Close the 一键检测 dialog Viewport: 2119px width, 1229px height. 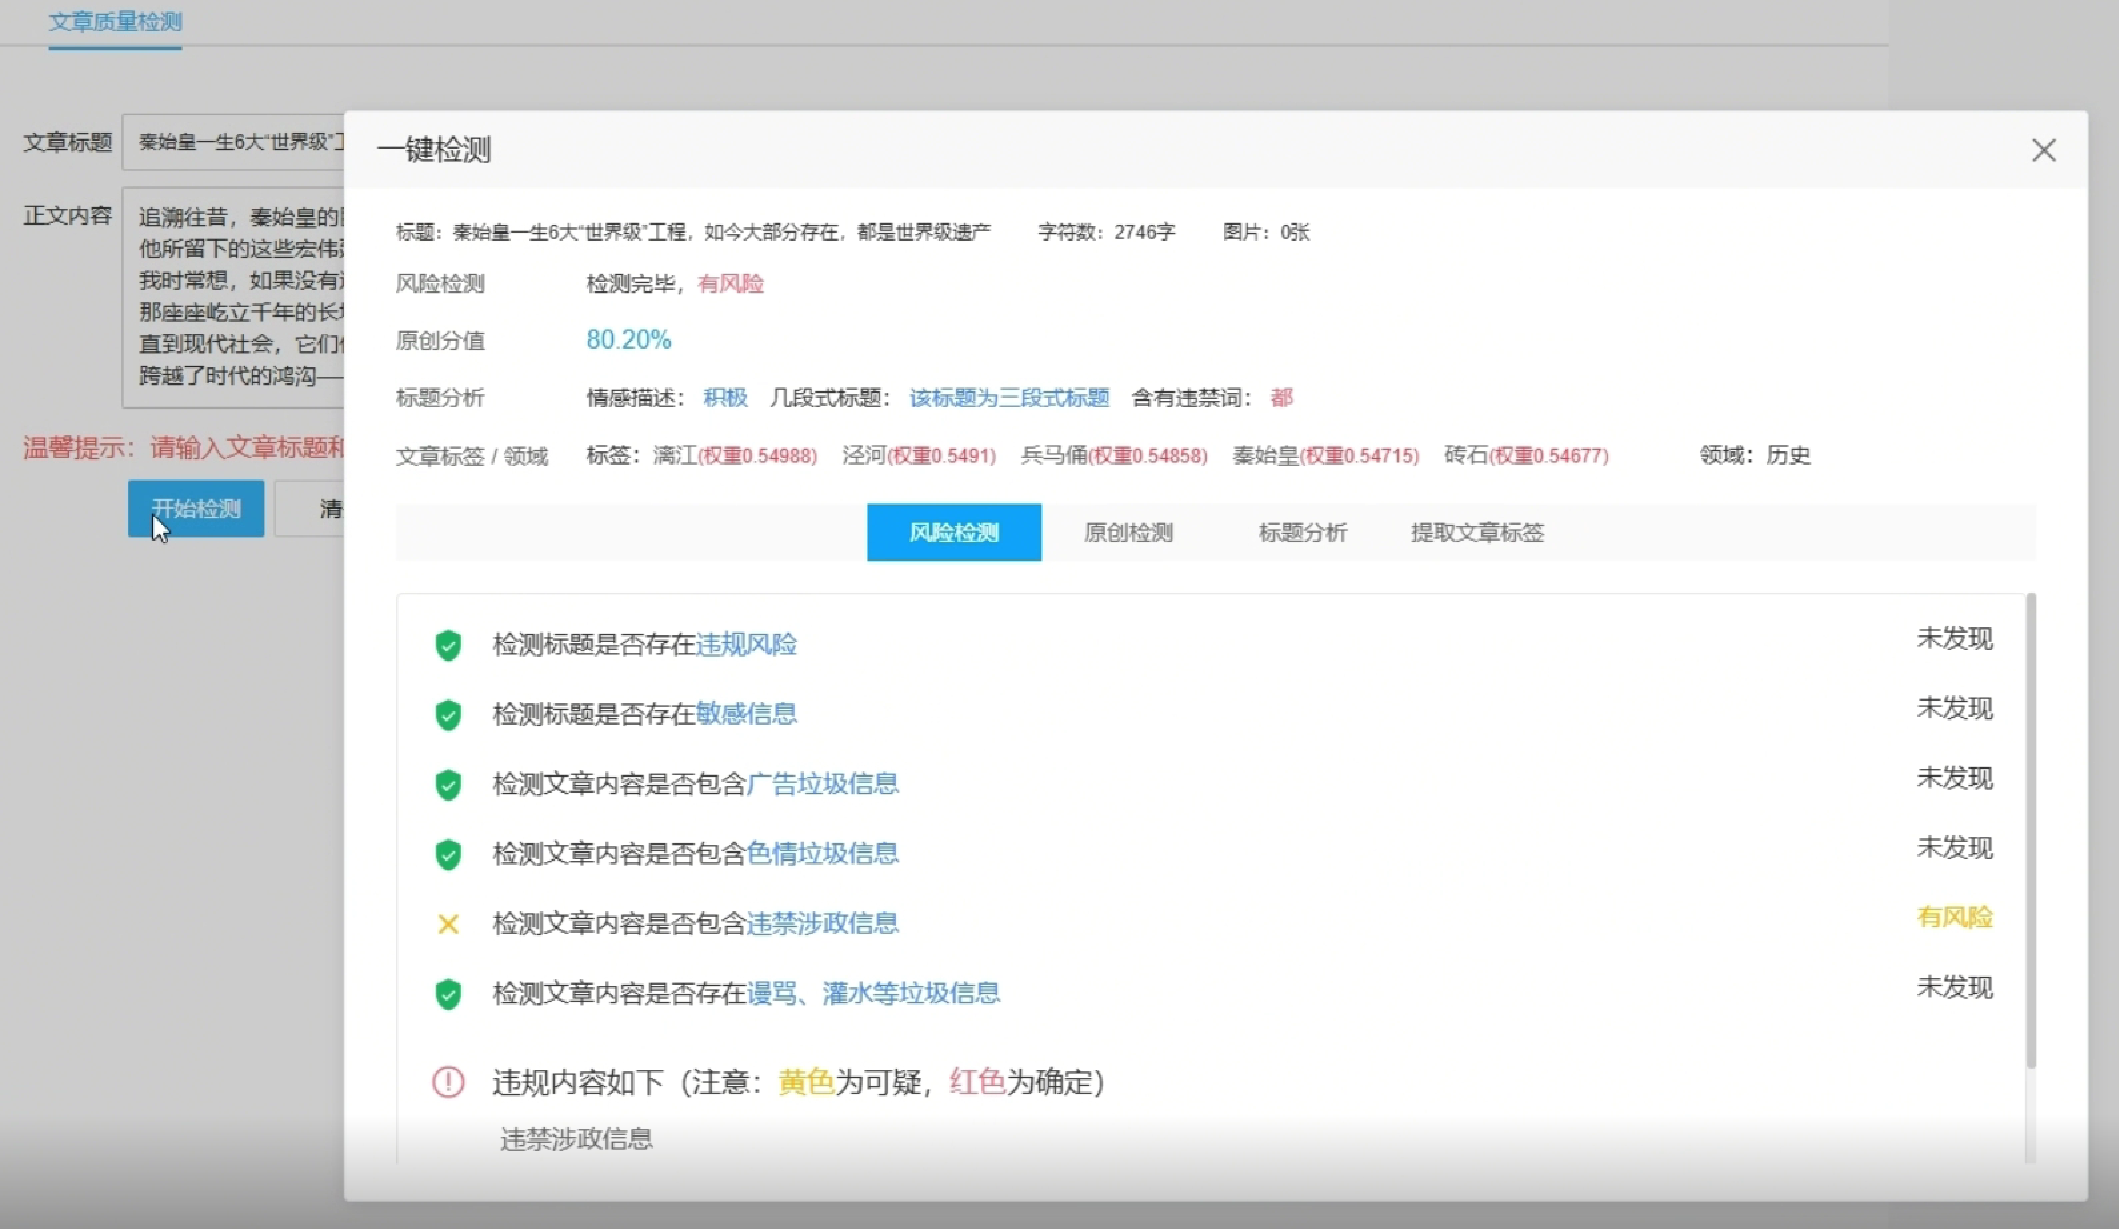(x=2043, y=150)
